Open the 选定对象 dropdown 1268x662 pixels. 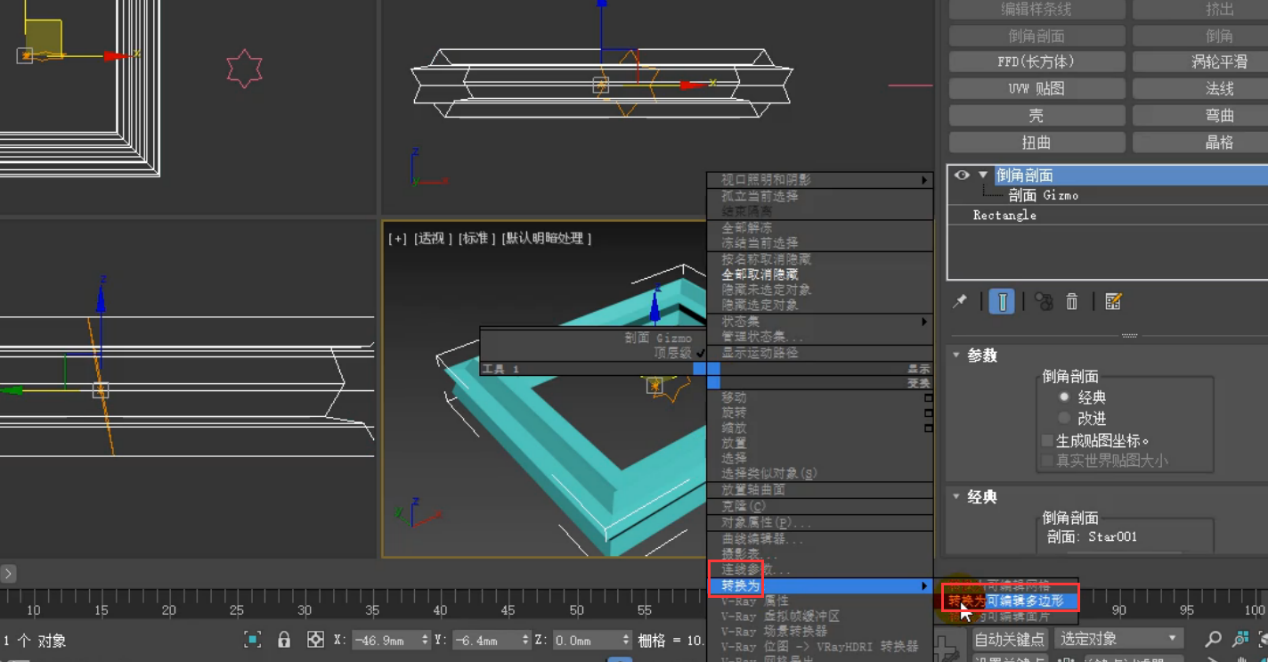click(1118, 639)
